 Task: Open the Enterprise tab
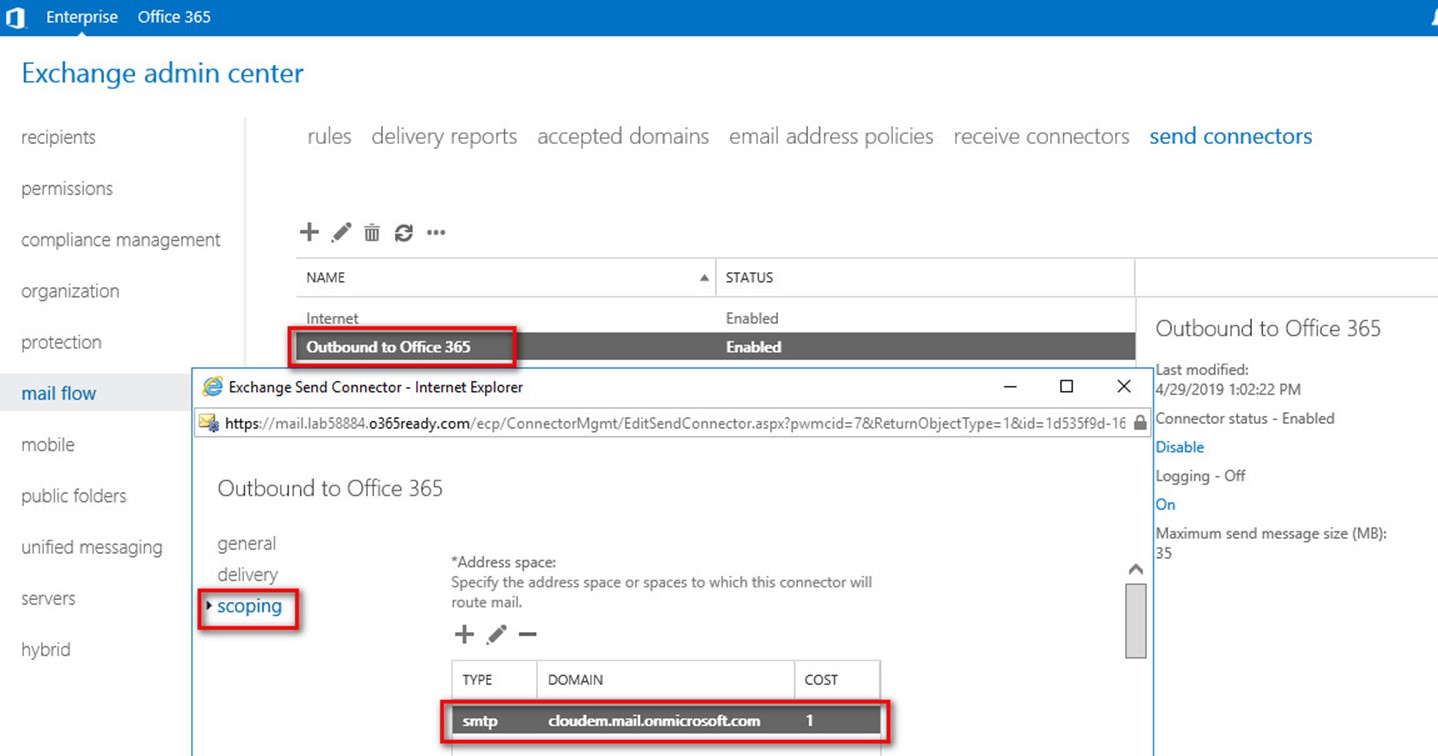[x=82, y=17]
